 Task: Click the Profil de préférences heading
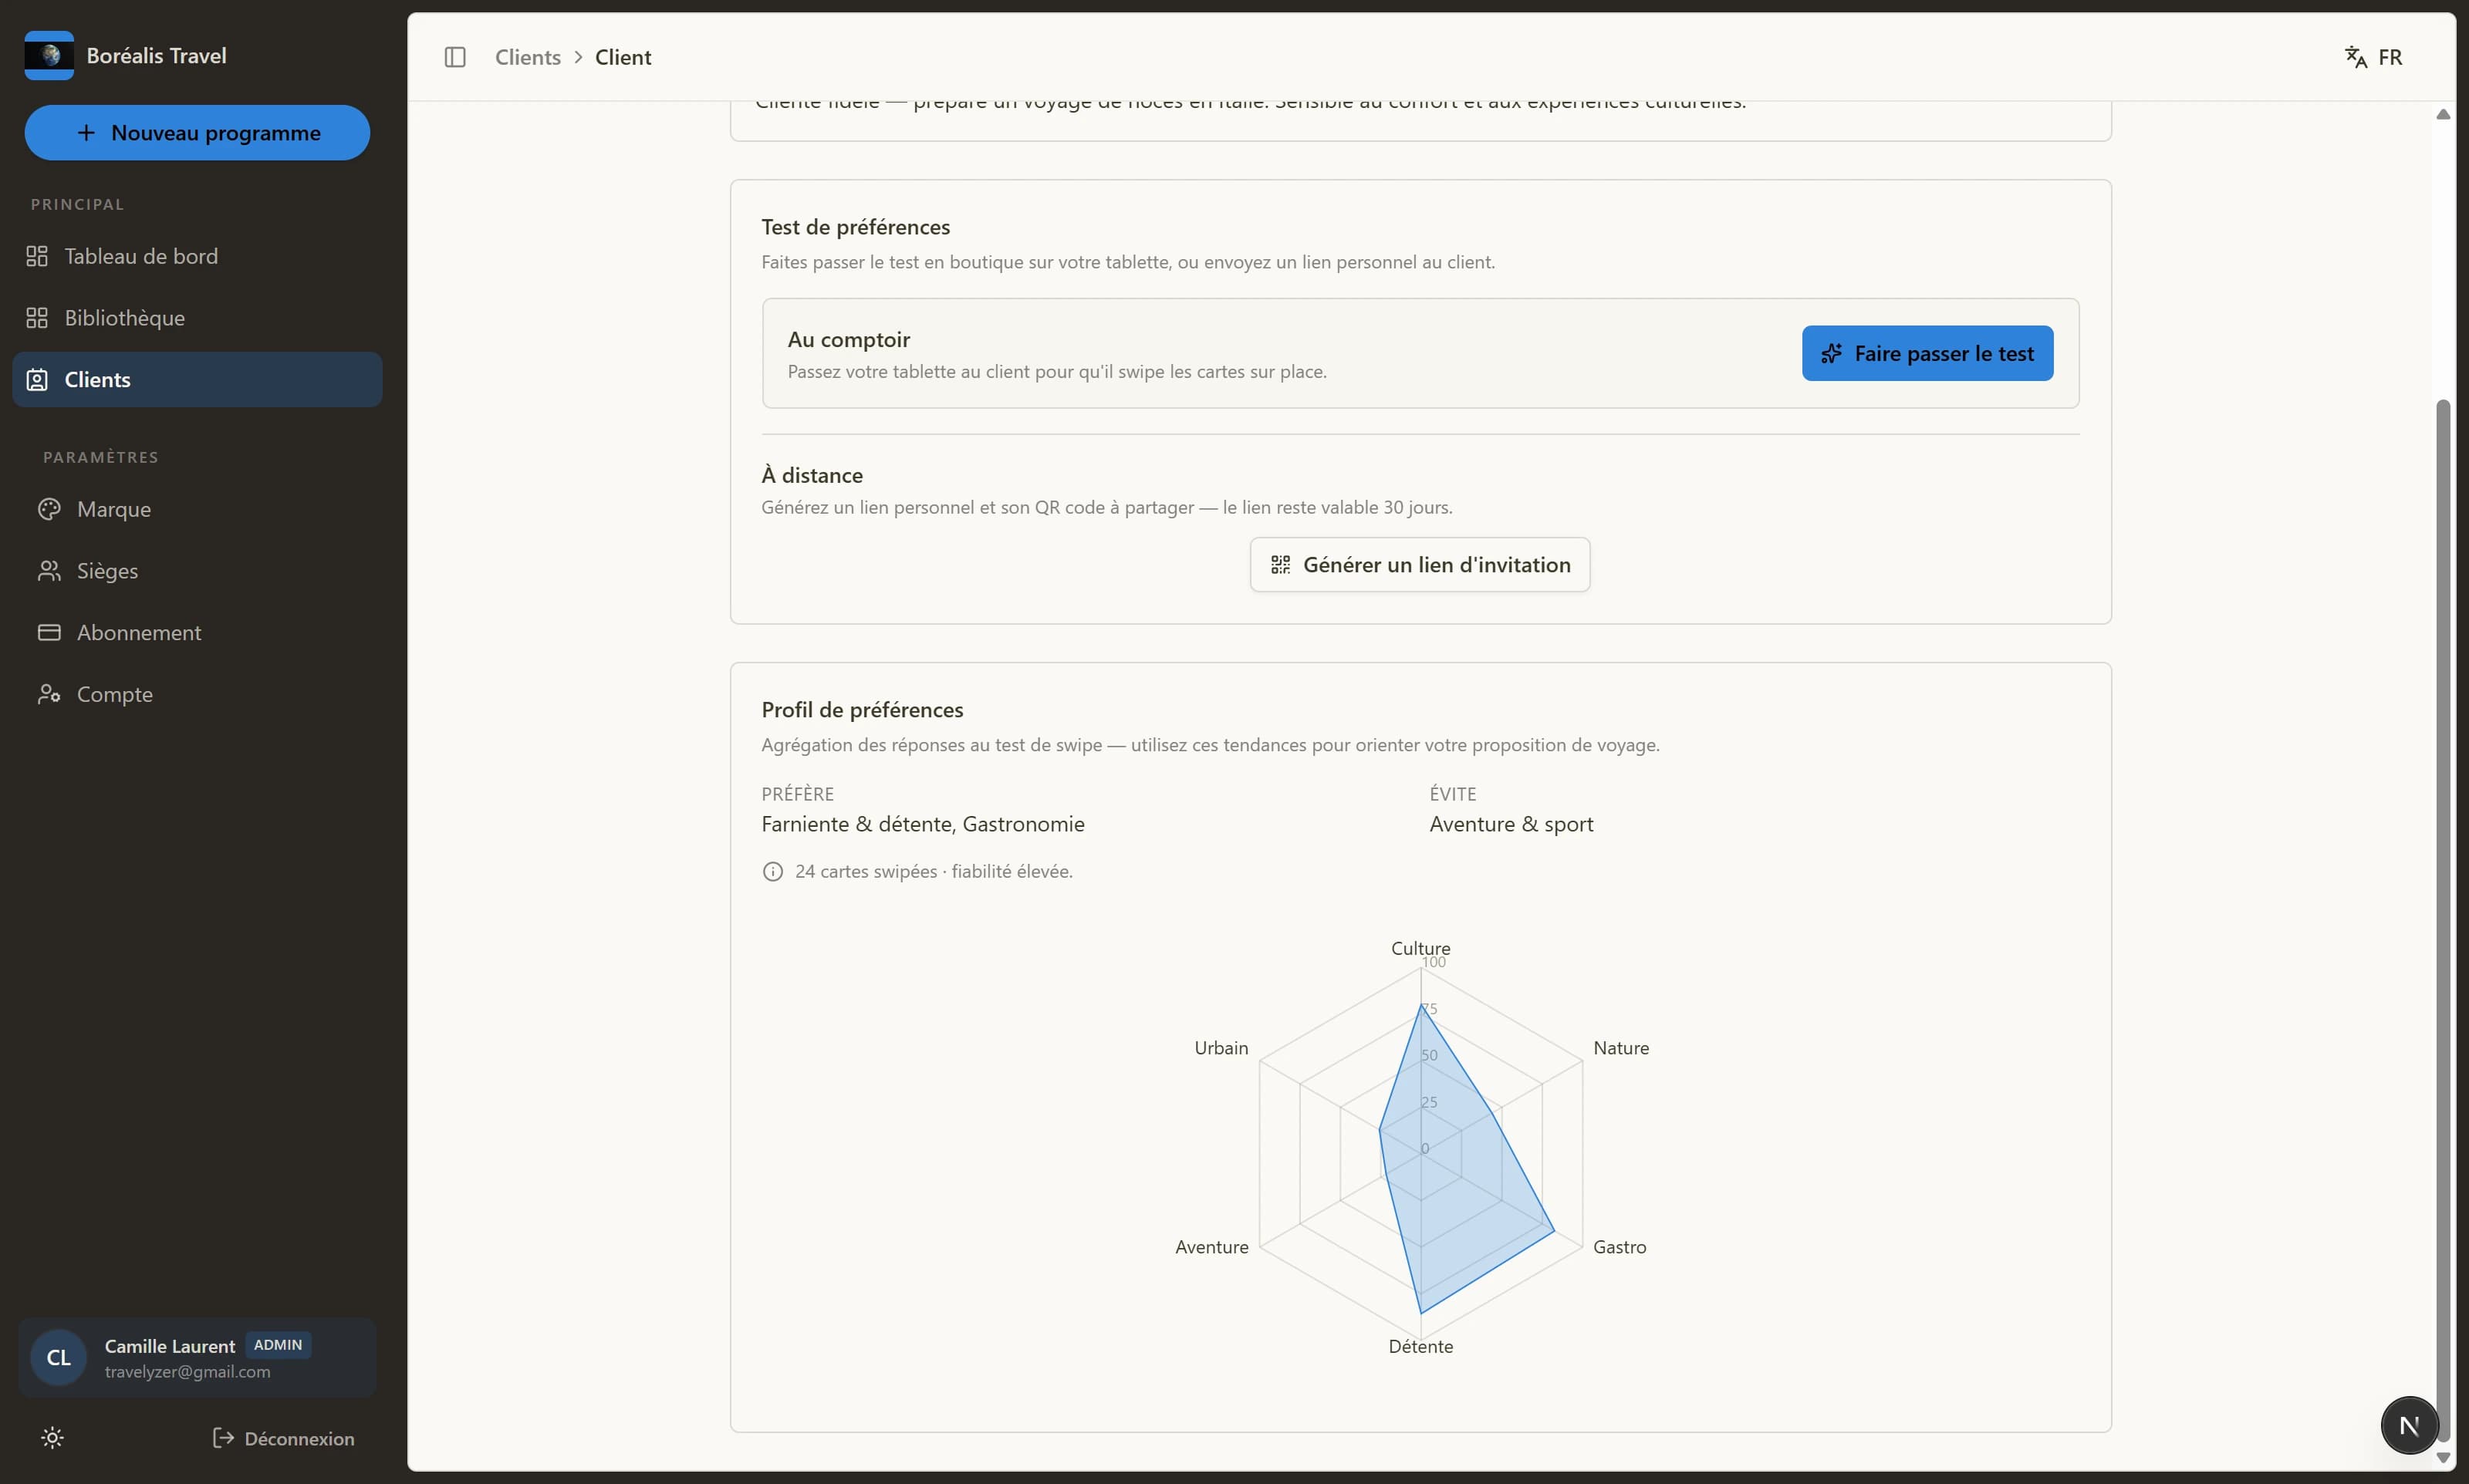[862, 710]
